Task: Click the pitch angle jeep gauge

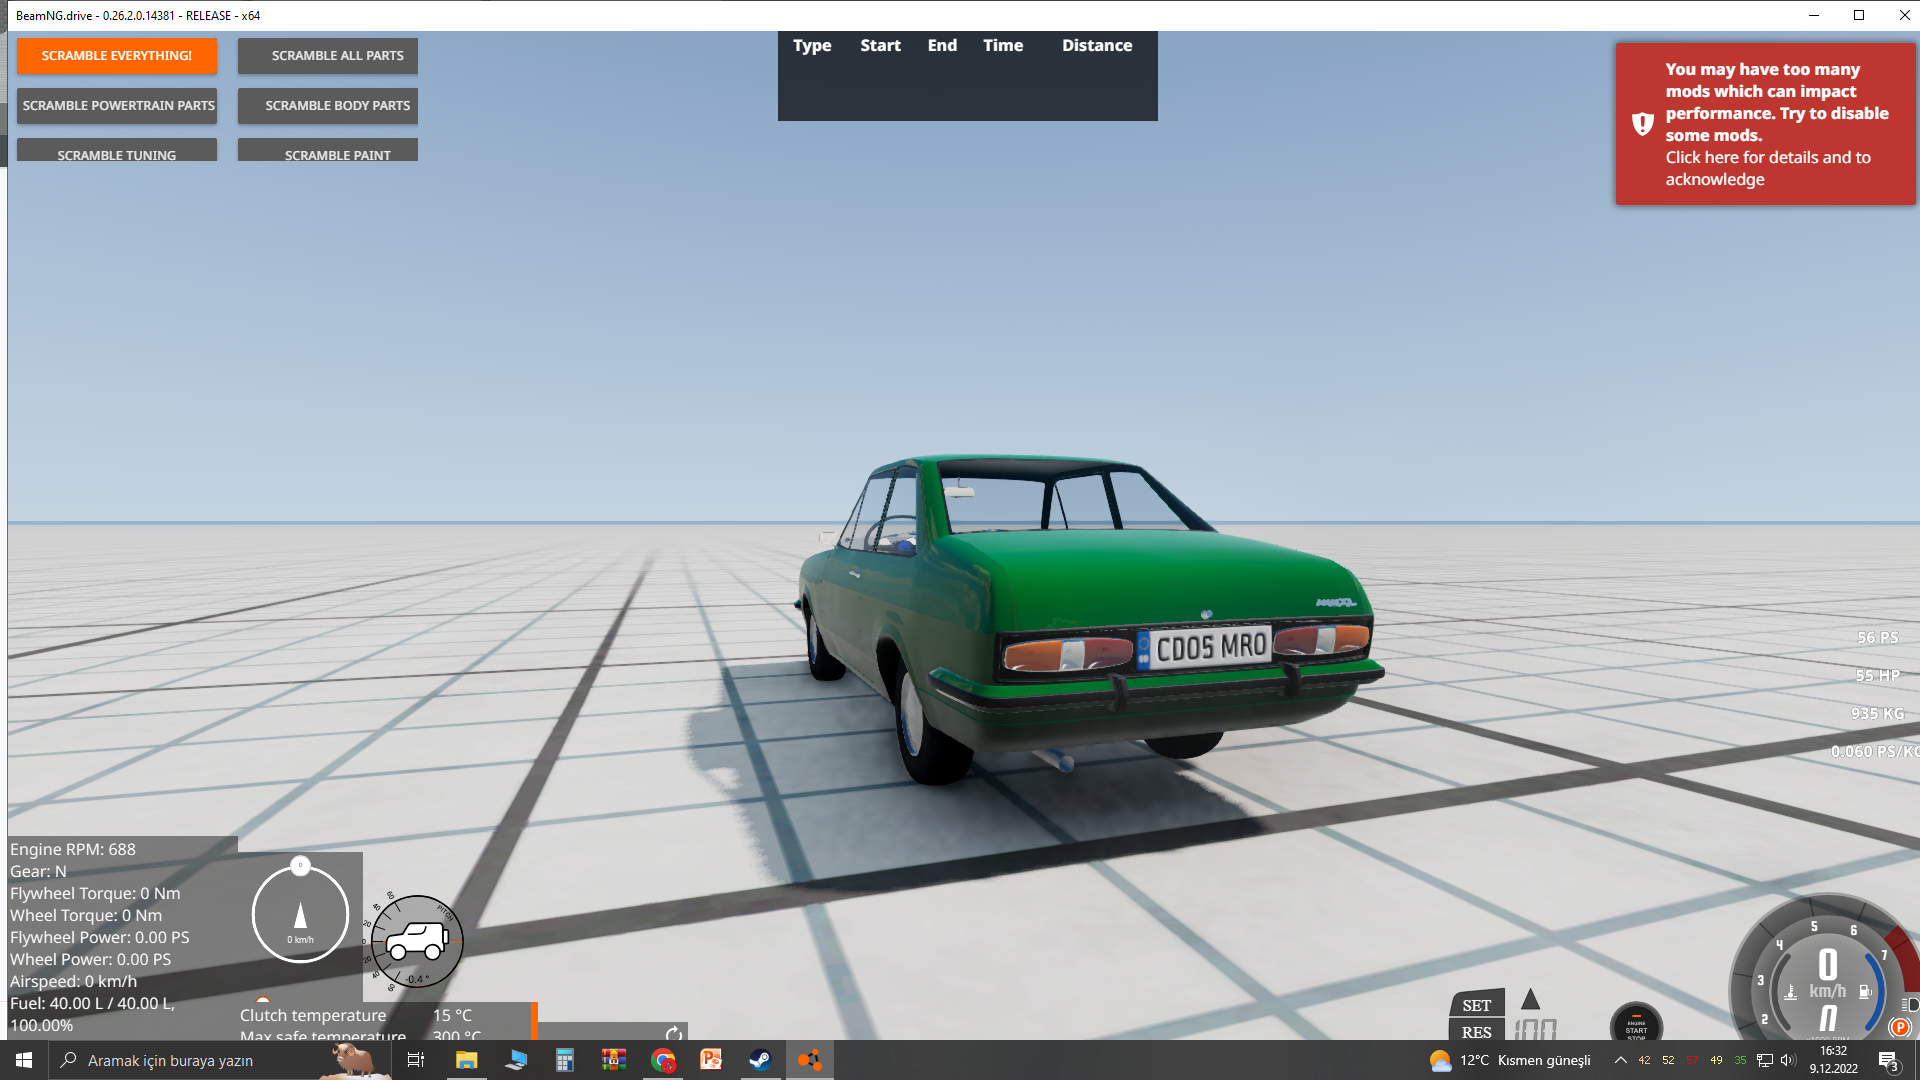Action: click(417, 942)
